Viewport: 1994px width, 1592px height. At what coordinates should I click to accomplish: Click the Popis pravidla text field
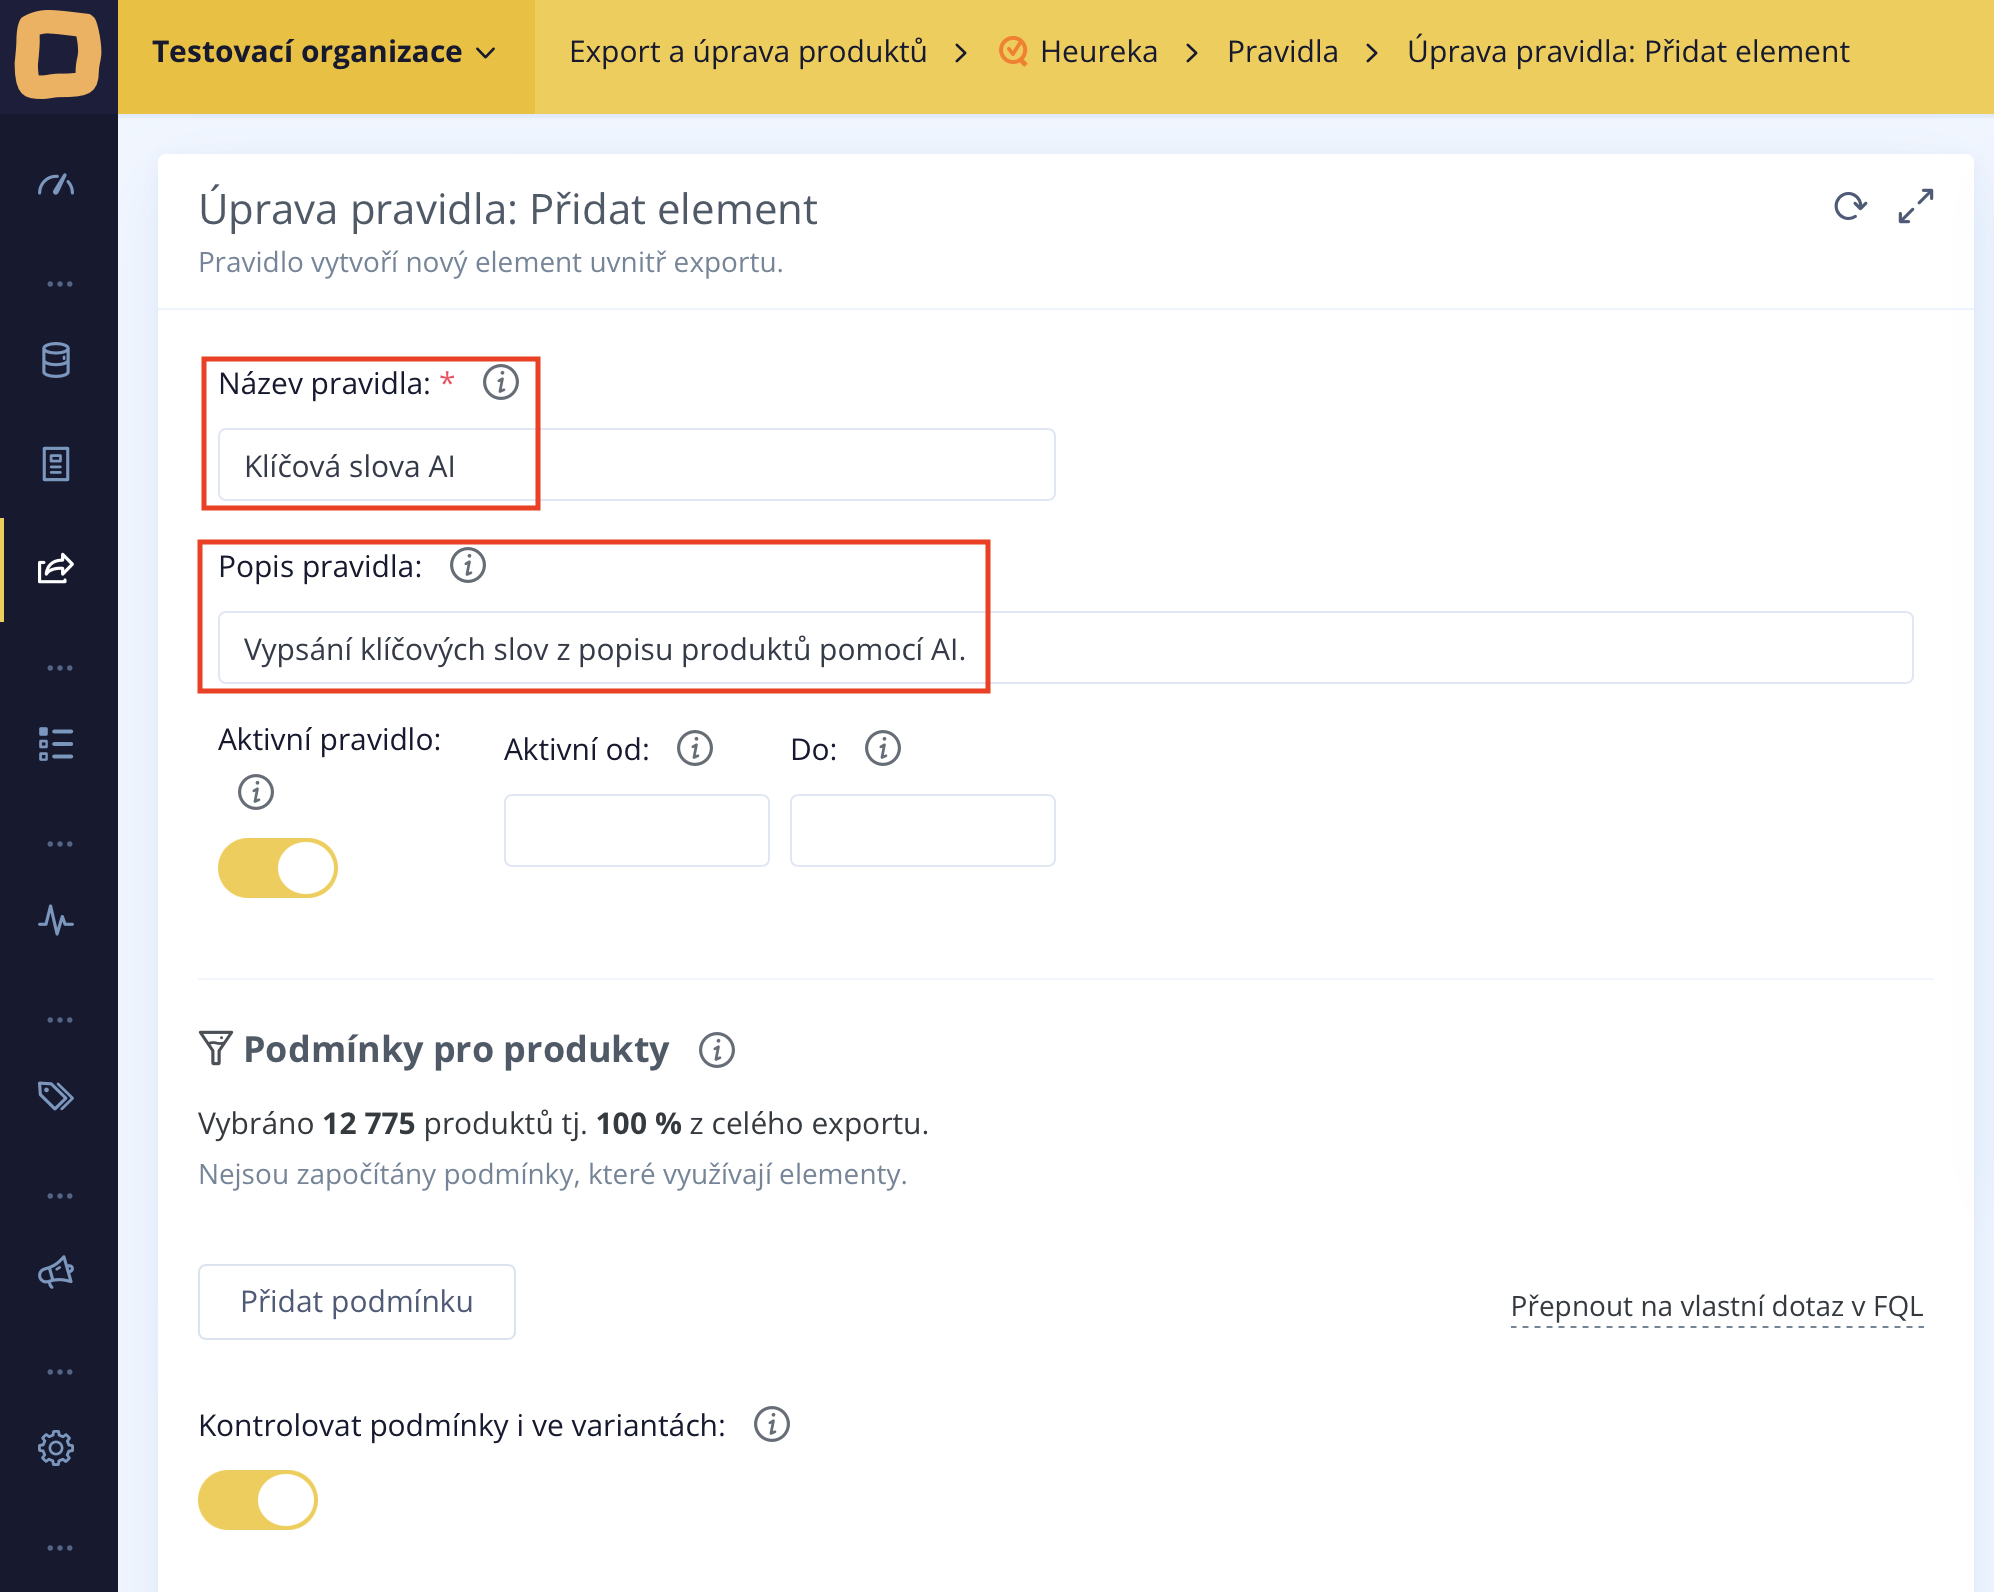point(1065,649)
